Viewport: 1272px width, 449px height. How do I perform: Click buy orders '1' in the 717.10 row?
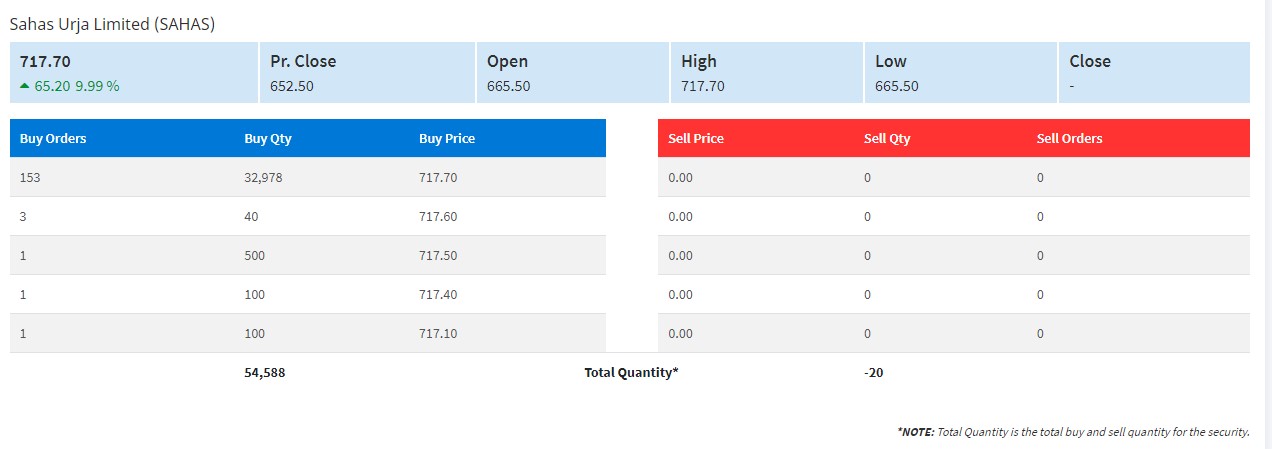point(23,333)
